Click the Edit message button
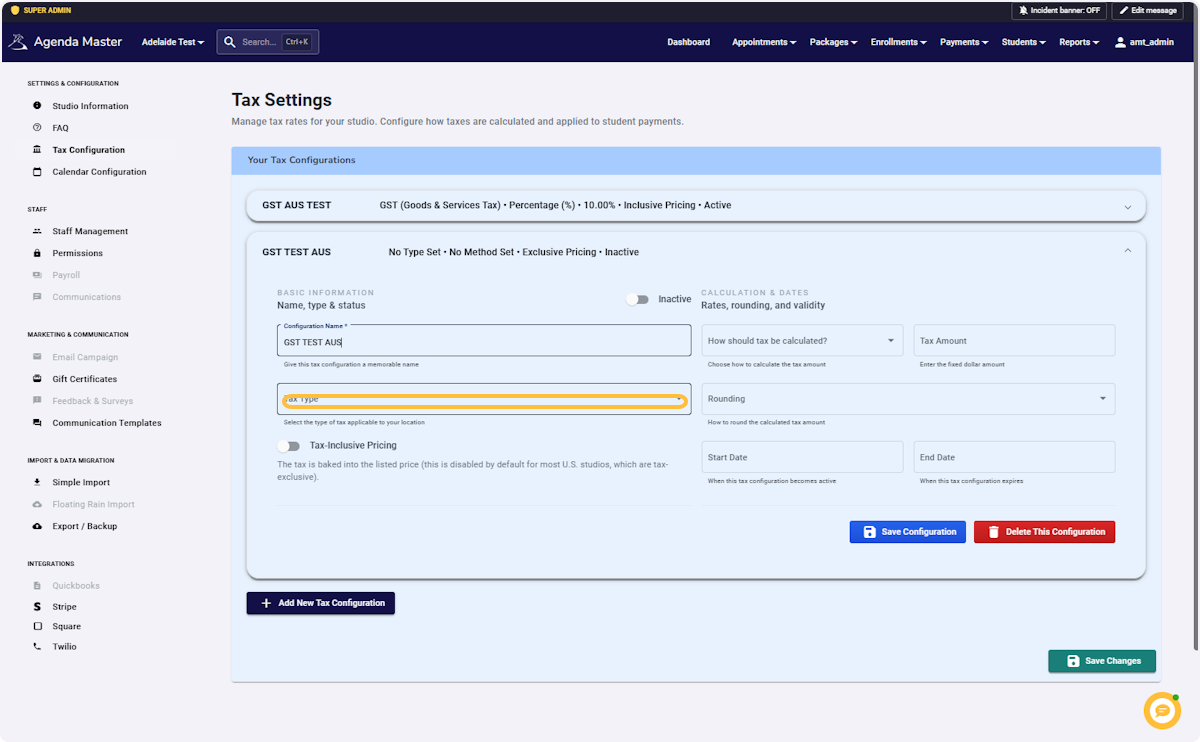Screen dimensions: 1200x742 (x=1148, y=10)
